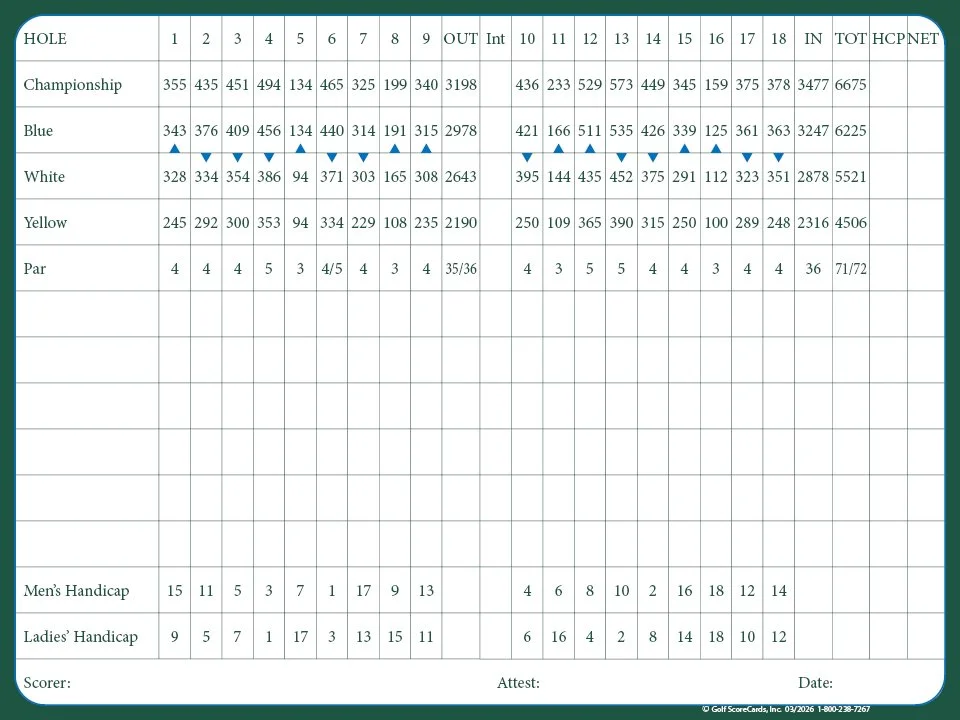Click Blue OUT total 2978

coord(460,130)
